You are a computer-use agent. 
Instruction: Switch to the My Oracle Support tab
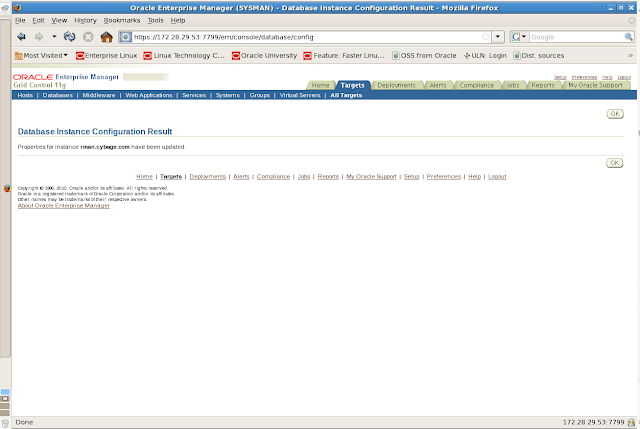coord(595,85)
